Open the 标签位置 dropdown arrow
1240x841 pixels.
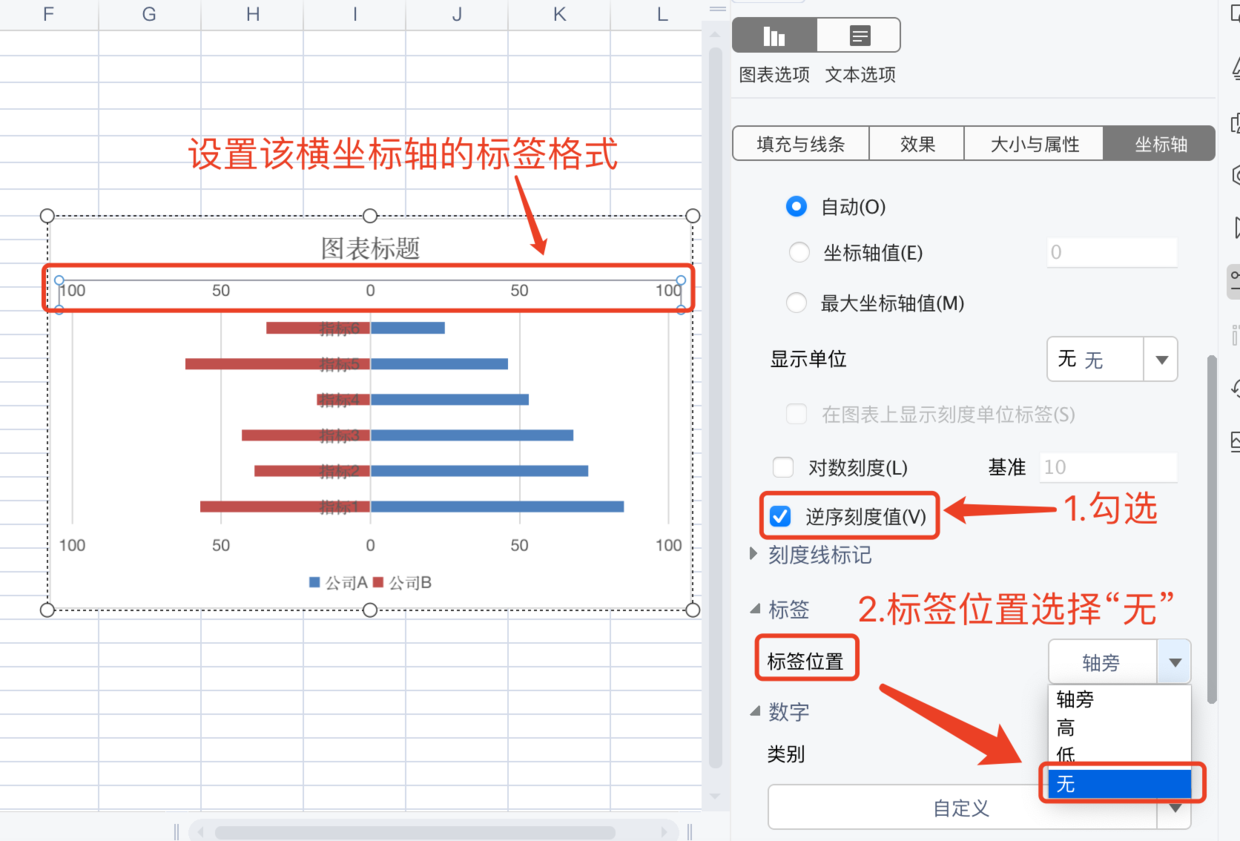(1174, 662)
